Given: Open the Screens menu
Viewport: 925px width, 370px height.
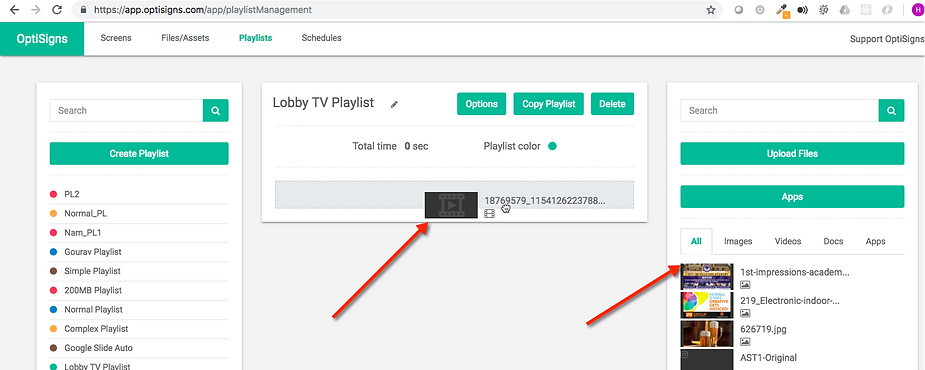Looking at the screenshot, I should pyautogui.click(x=116, y=38).
